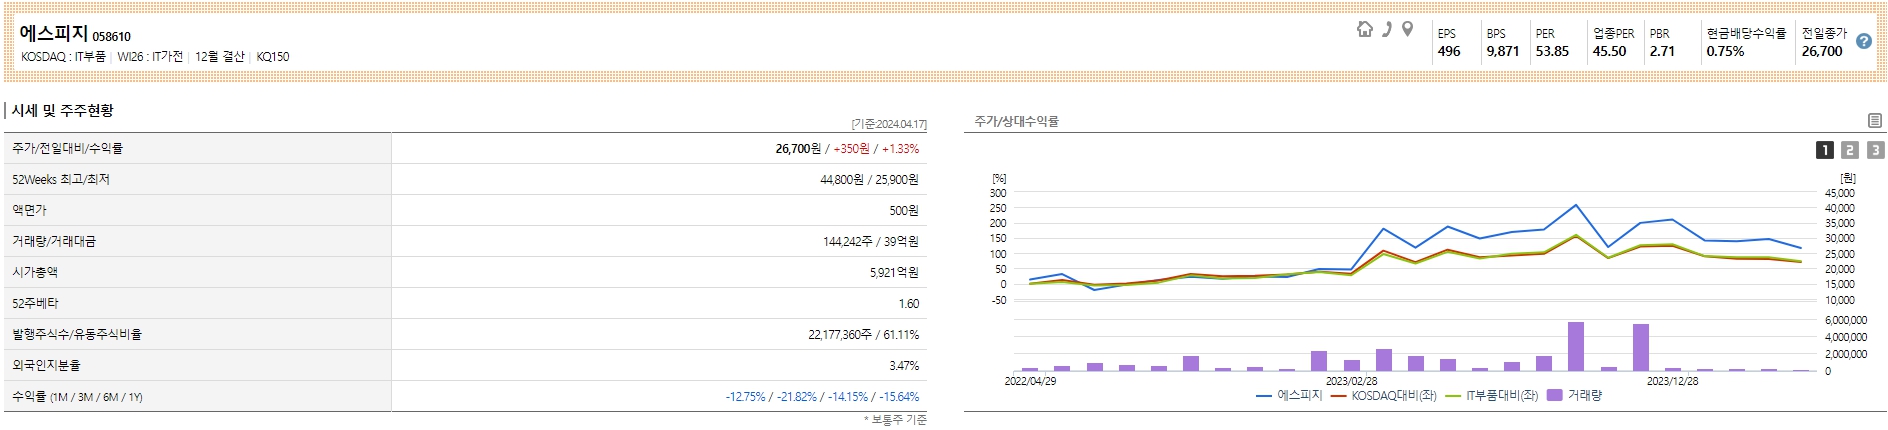
Task: Toggle the 에스피지 legend series
Action: pyautogui.click(x=1289, y=395)
